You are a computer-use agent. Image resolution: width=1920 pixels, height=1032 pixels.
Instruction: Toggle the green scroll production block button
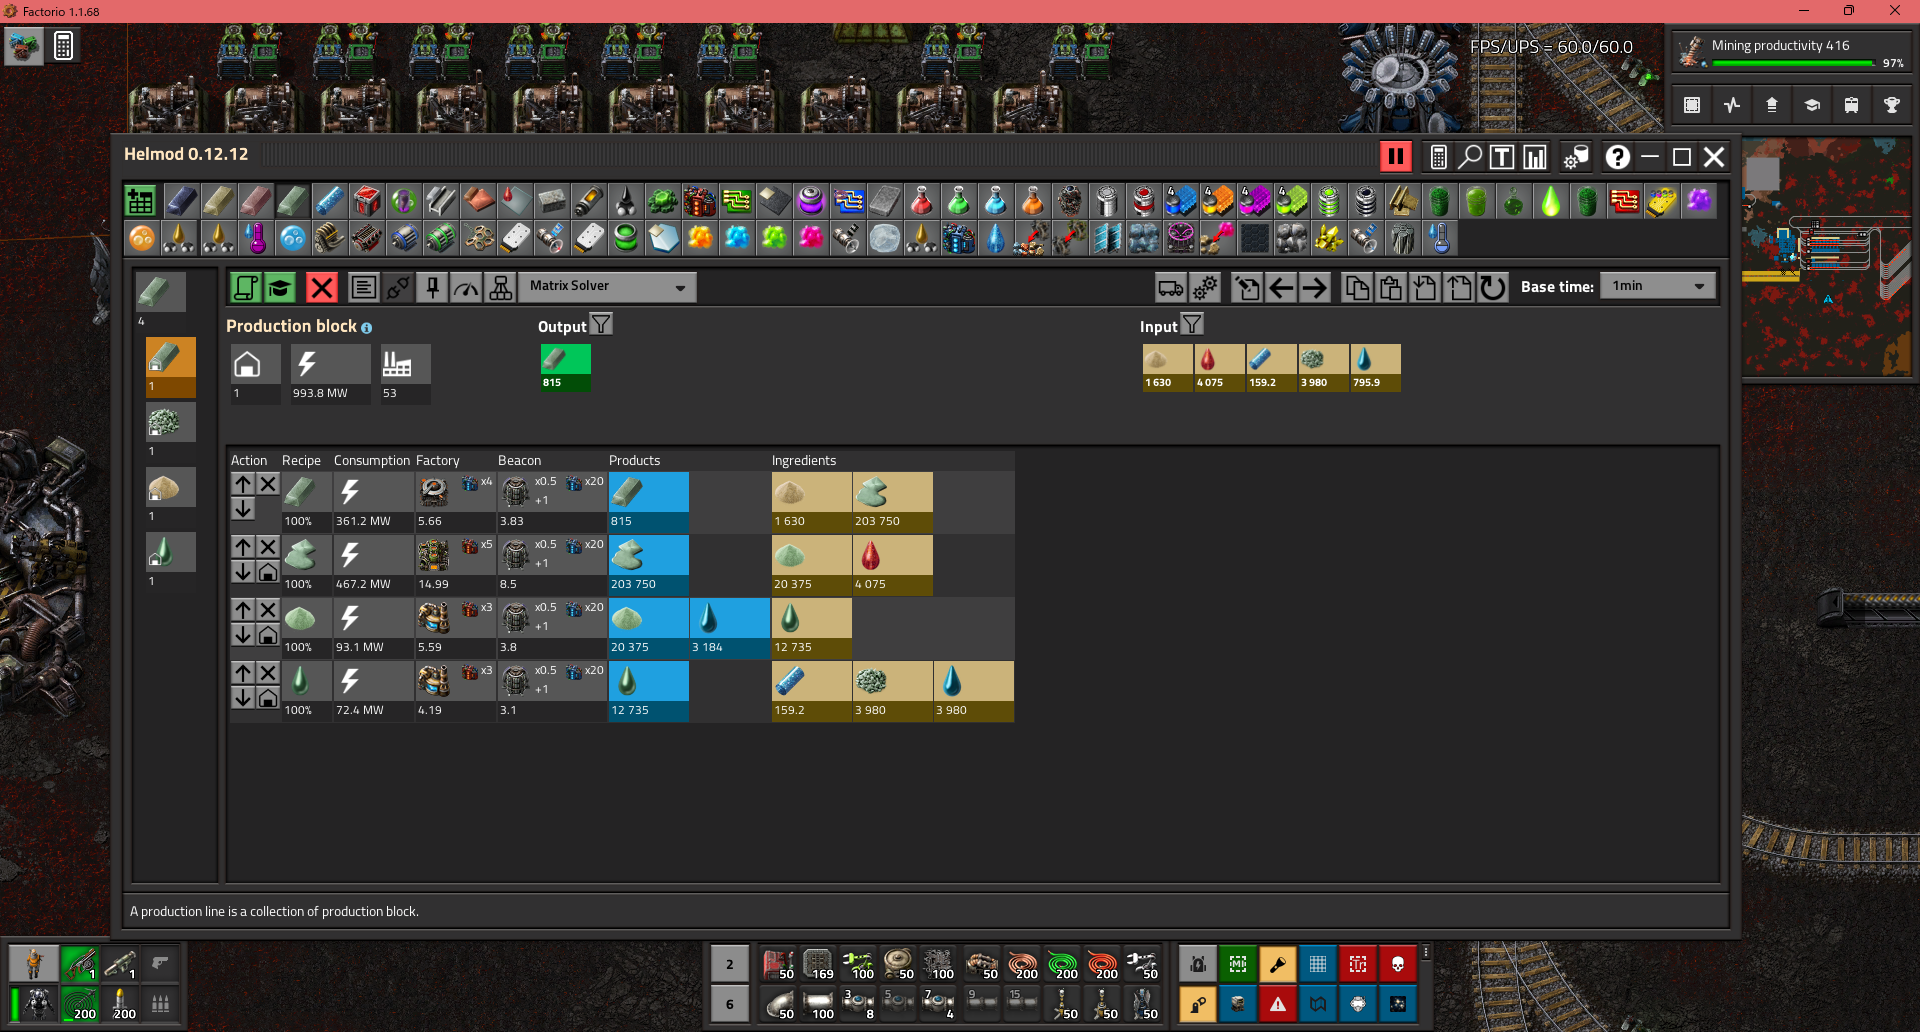point(245,288)
